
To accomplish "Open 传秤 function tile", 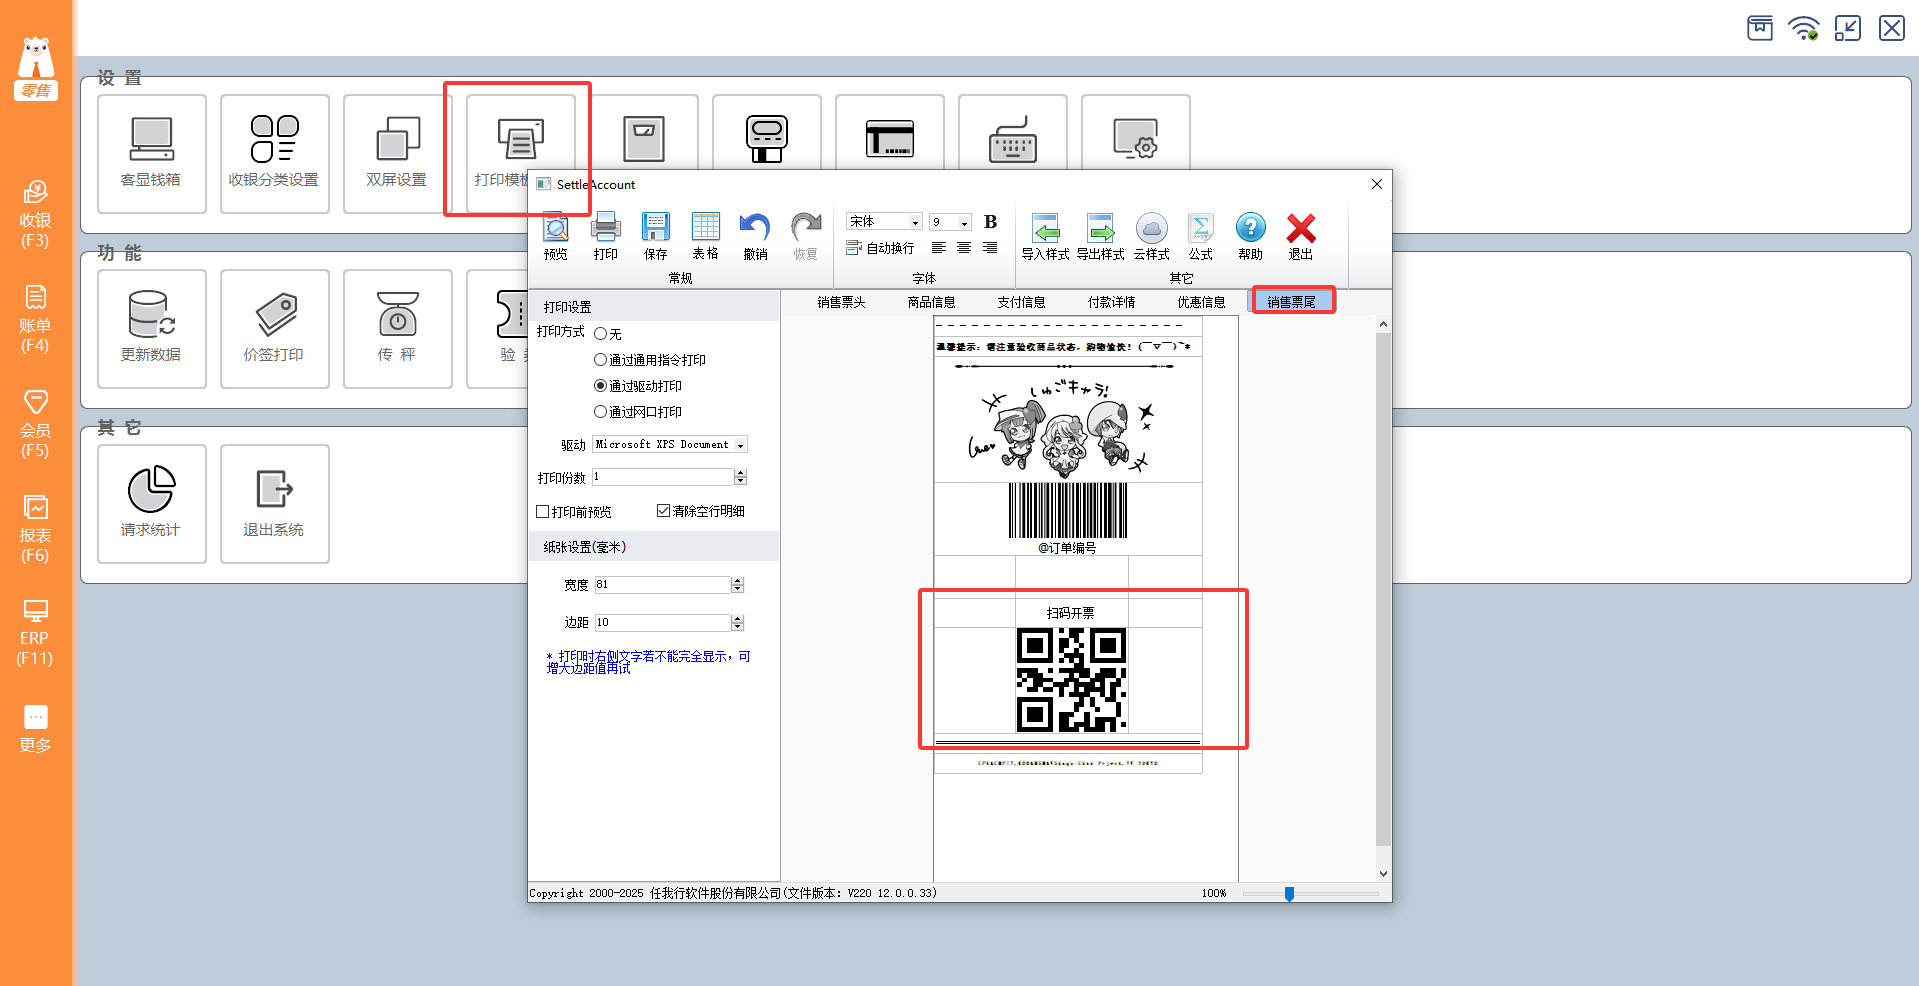I will [x=398, y=329].
